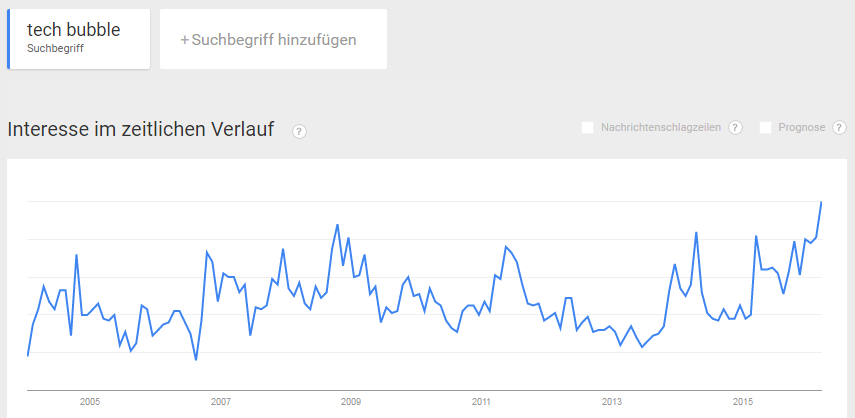Image resolution: width=855 pixels, height=418 pixels.
Task: Click the 2007 label on the time axis
Action: (x=220, y=402)
